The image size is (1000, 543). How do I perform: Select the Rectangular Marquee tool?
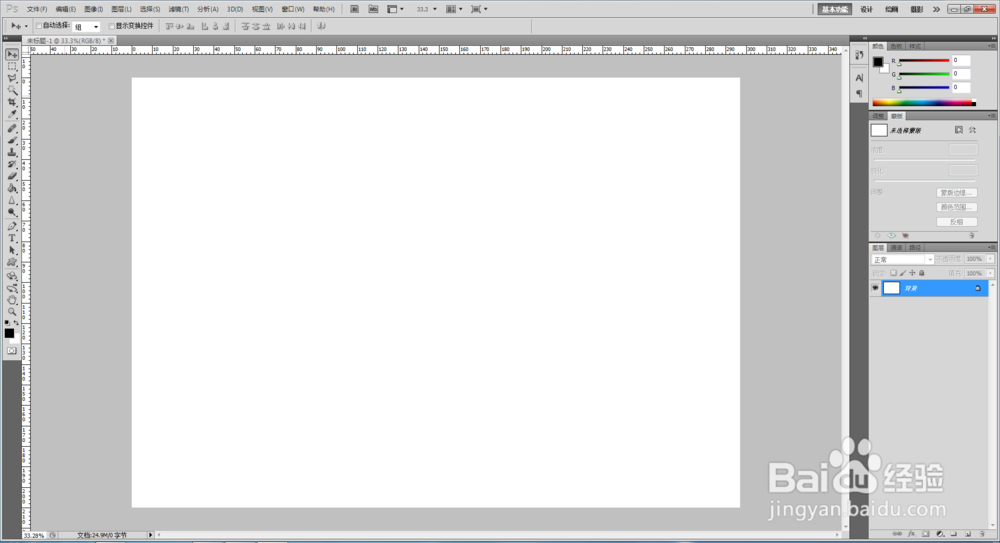click(11, 66)
